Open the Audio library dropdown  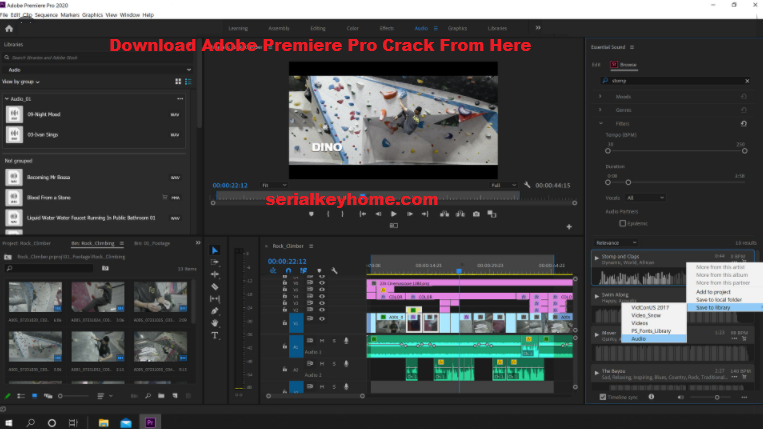[x=97, y=70]
